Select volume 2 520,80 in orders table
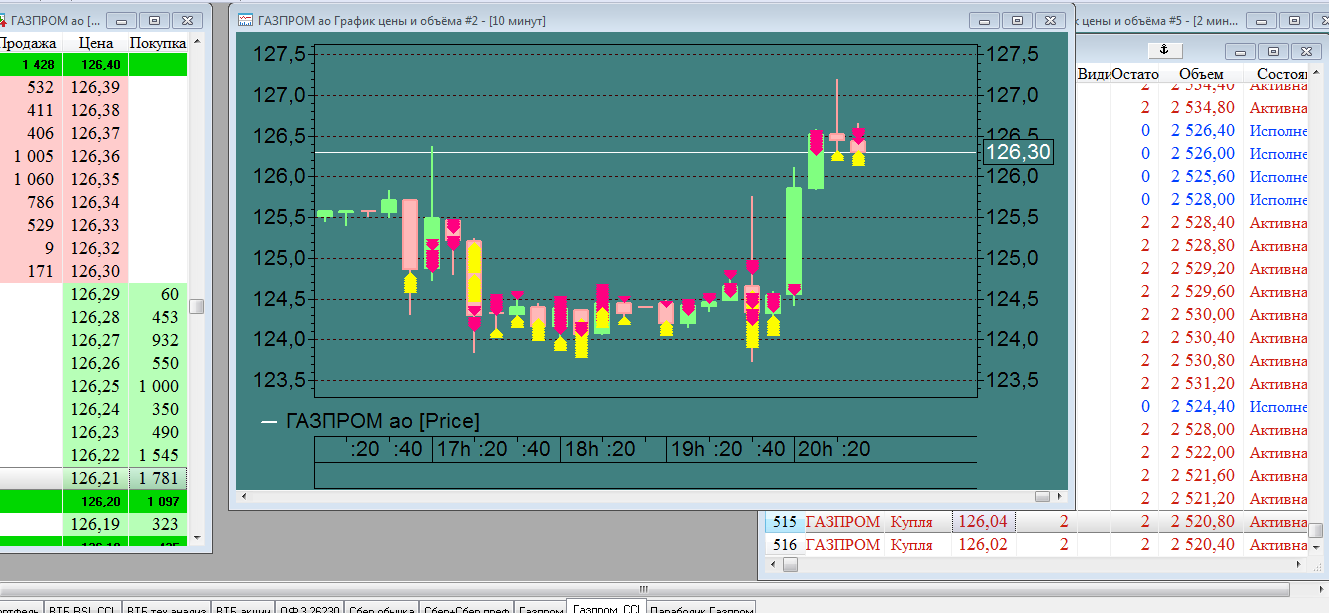The image size is (1329, 613). click(x=1201, y=522)
